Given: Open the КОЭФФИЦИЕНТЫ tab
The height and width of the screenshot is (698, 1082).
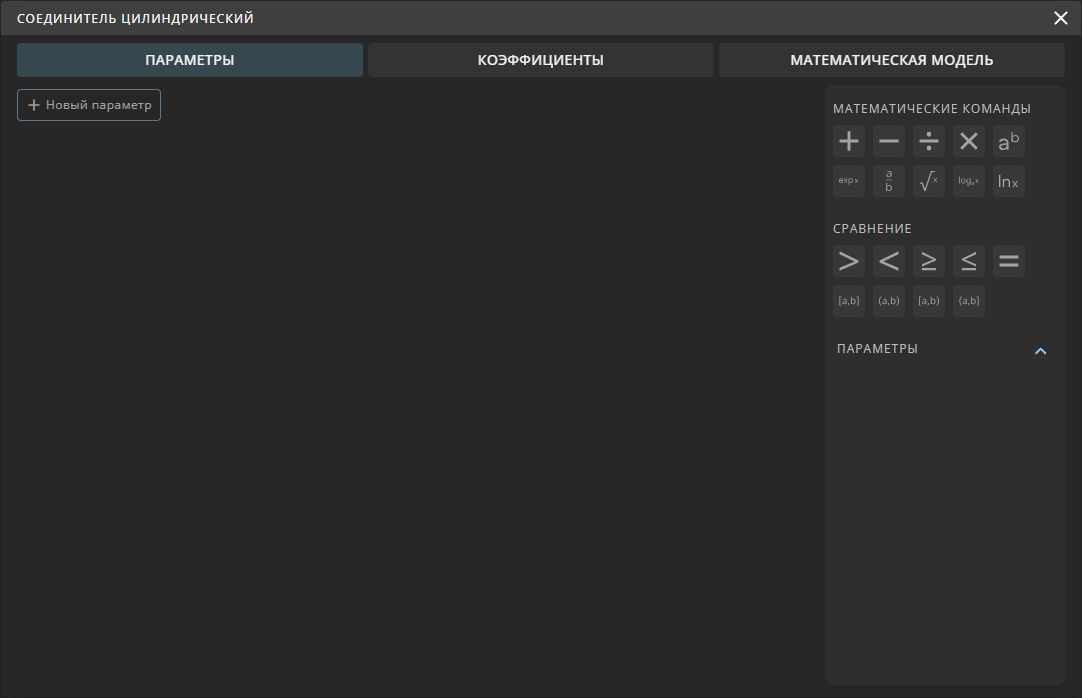Looking at the screenshot, I should coord(540,60).
